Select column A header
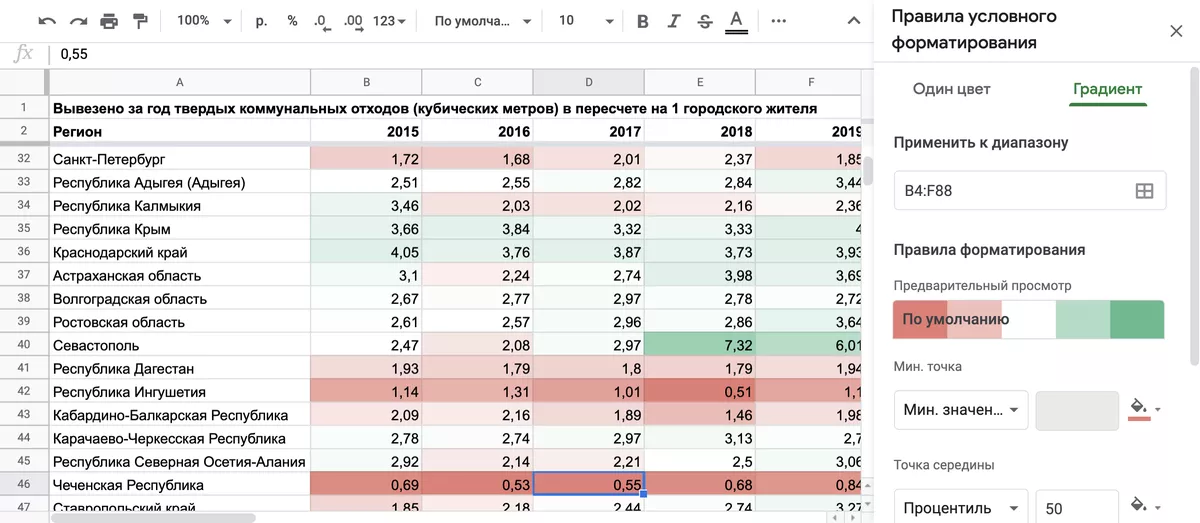Image resolution: width=1200 pixels, height=523 pixels. pyautogui.click(x=179, y=82)
